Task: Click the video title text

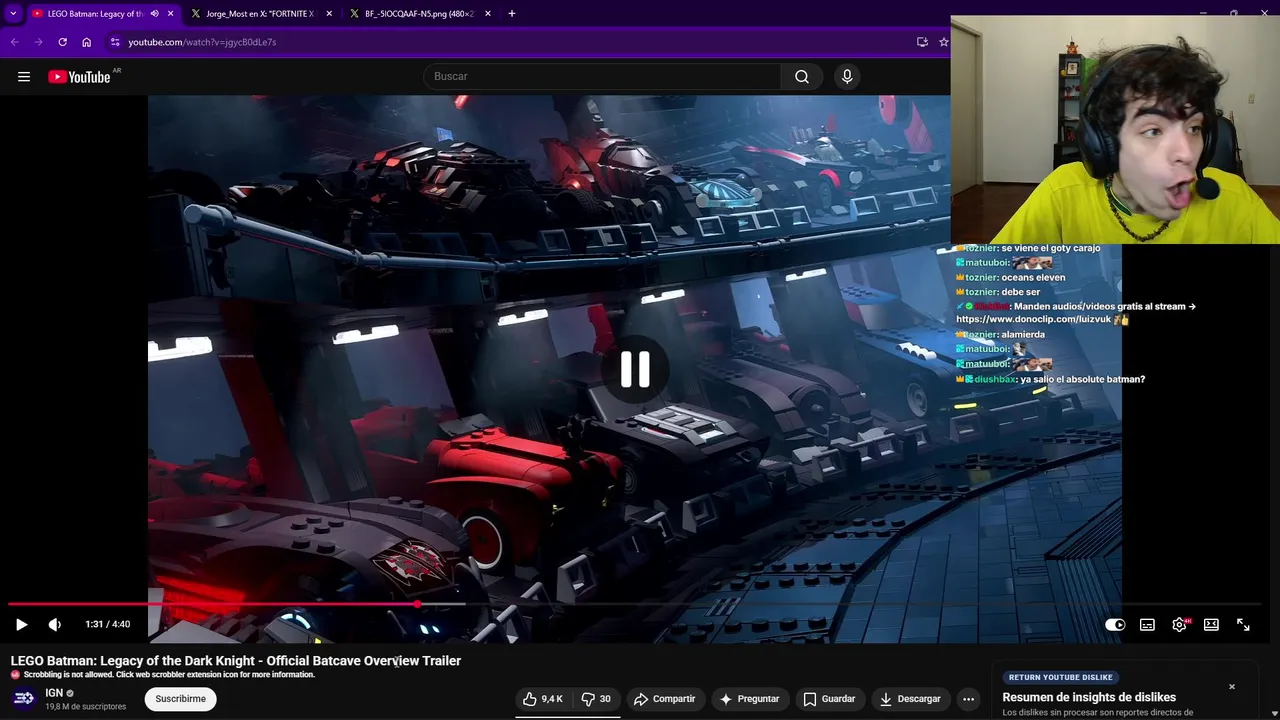Action: click(236, 661)
